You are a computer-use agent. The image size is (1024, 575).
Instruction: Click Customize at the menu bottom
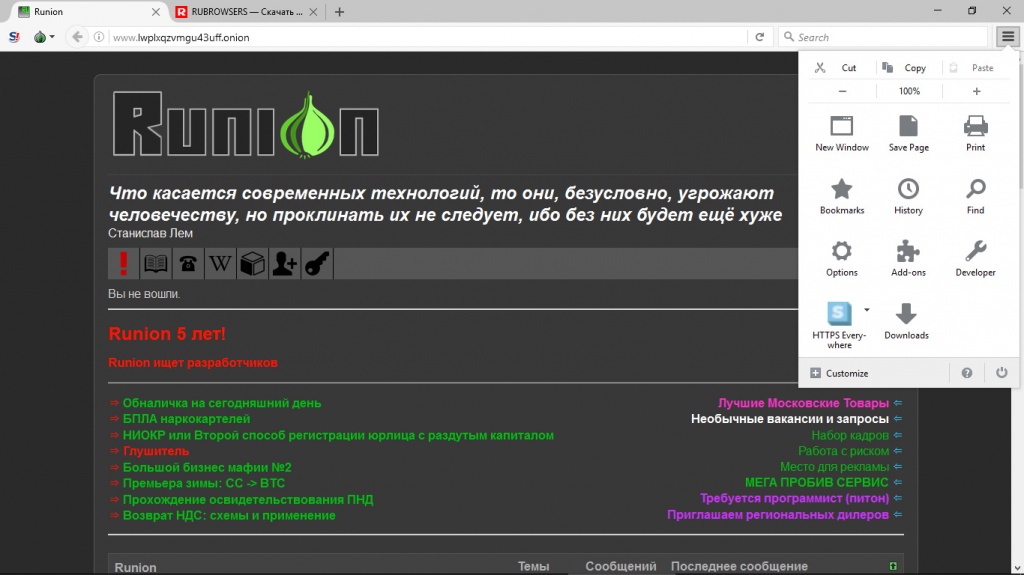point(838,373)
